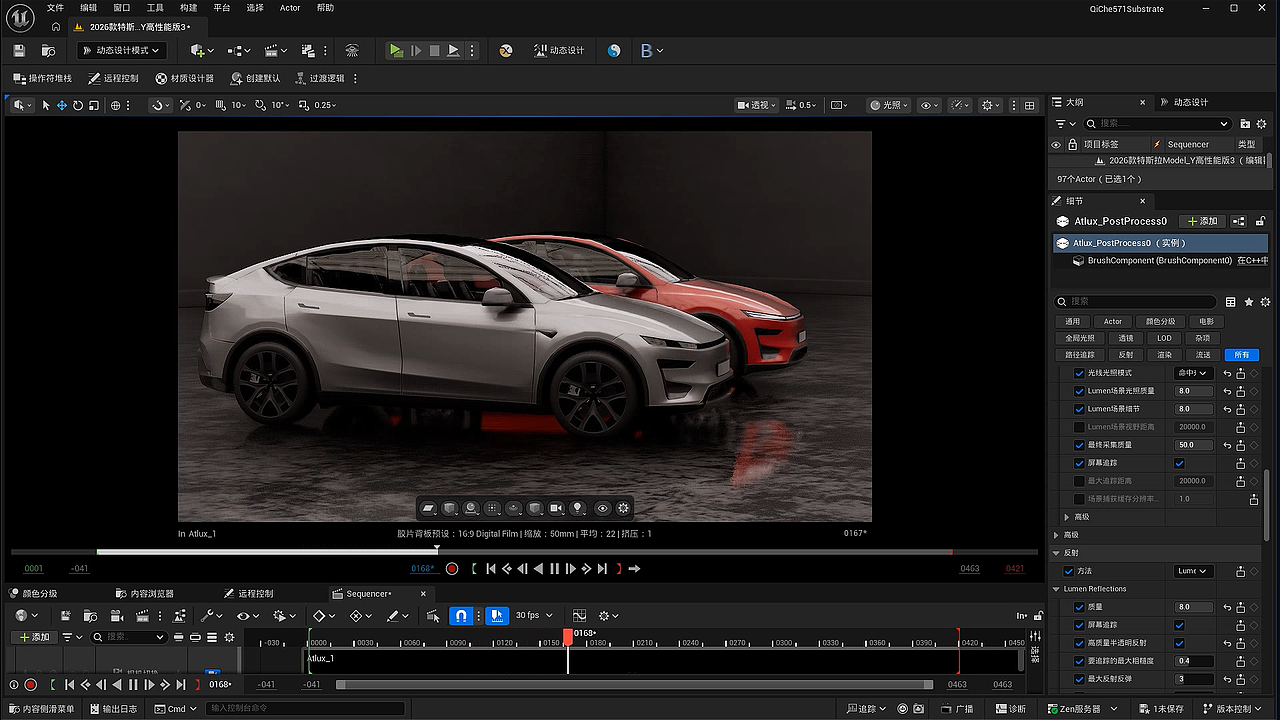
Task: Click the Sequencer horizontal range scrollbar
Action: click(x=634, y=685)
